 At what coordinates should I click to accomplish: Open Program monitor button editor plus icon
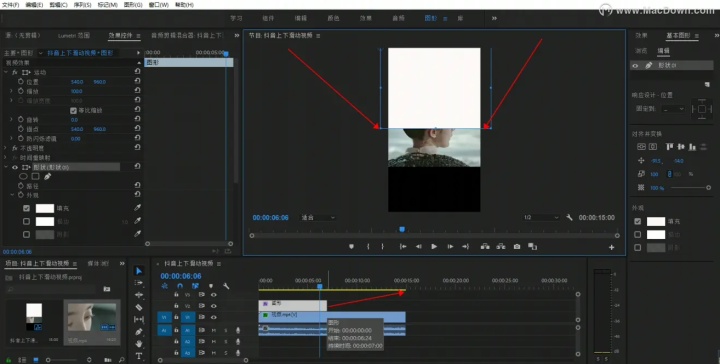(x=611, y=247)
